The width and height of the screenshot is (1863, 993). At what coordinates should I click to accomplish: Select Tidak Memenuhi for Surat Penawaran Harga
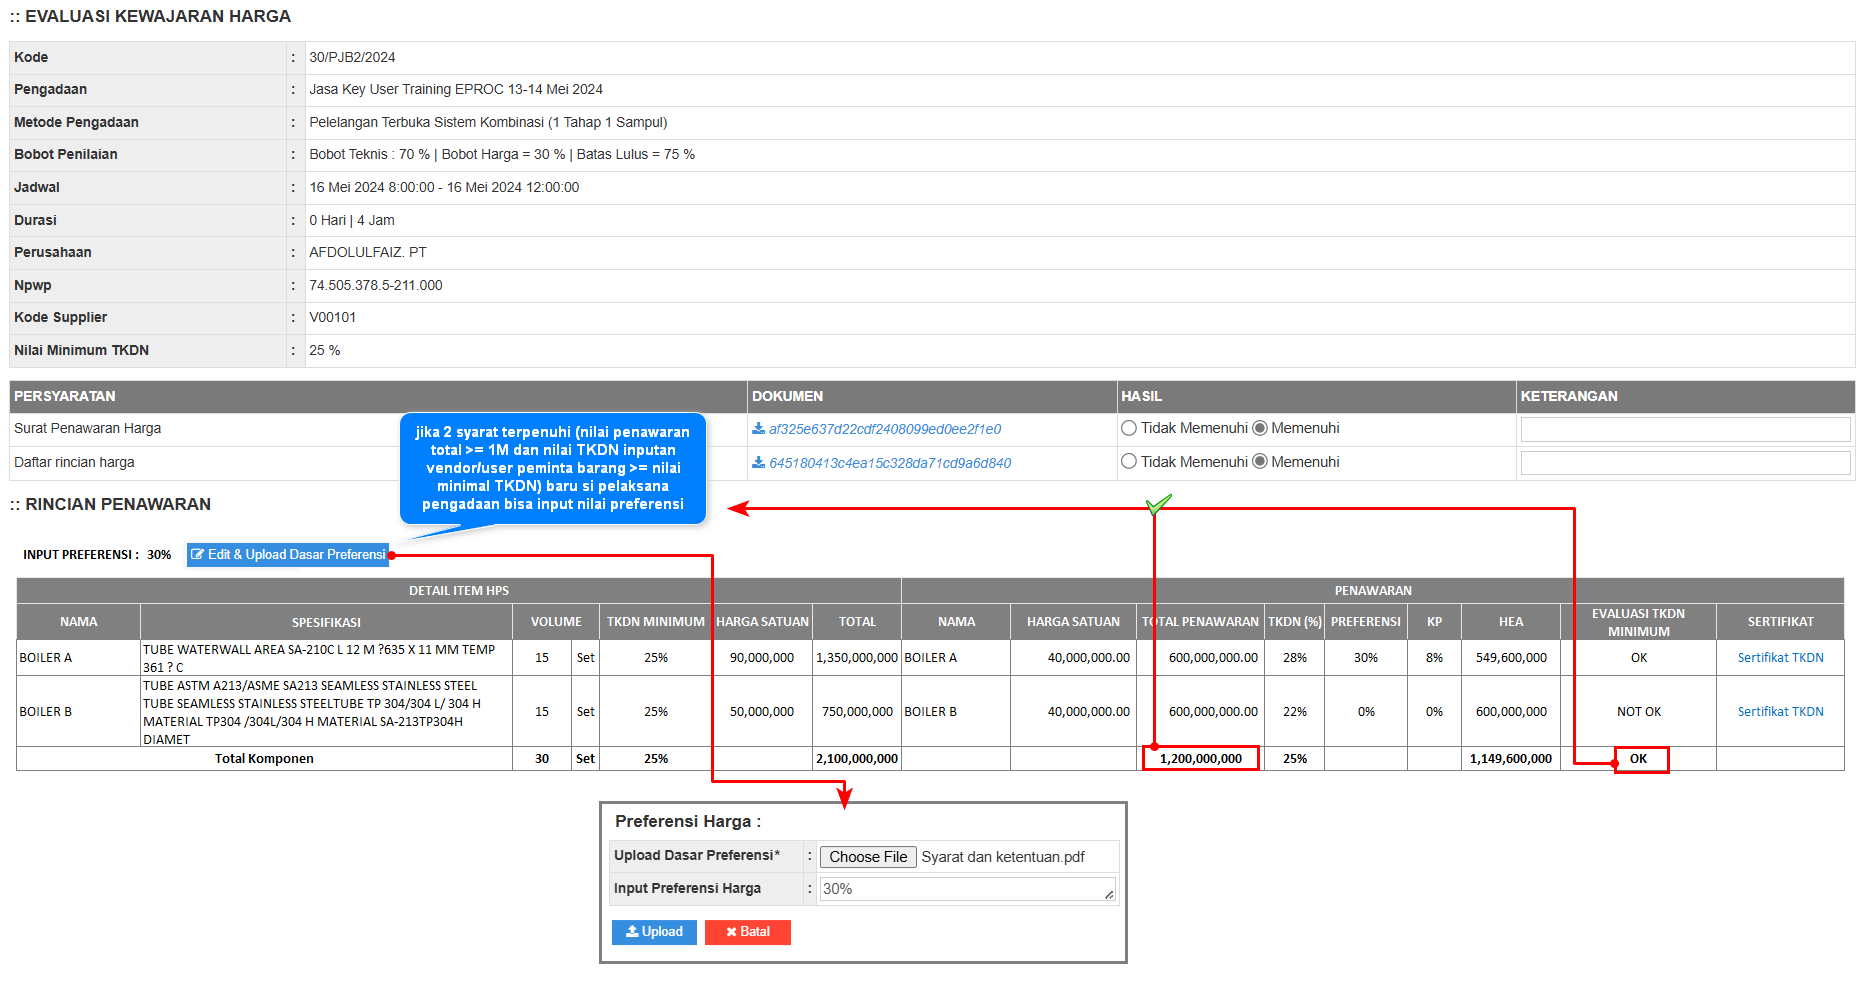click(x=1129, y=428)
